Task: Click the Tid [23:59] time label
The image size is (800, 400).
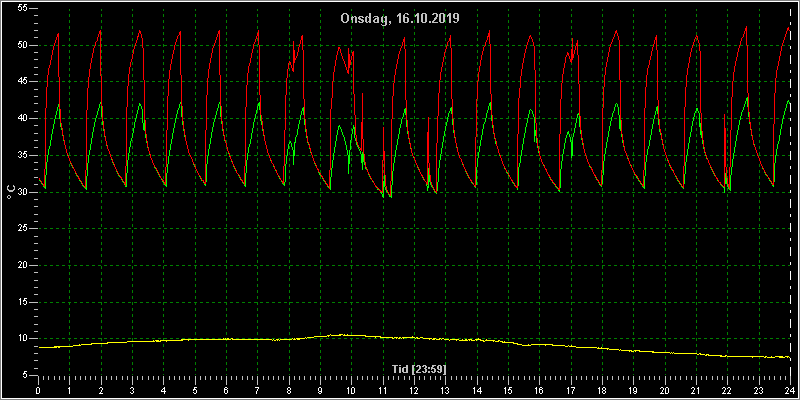Action: [419, 369]
